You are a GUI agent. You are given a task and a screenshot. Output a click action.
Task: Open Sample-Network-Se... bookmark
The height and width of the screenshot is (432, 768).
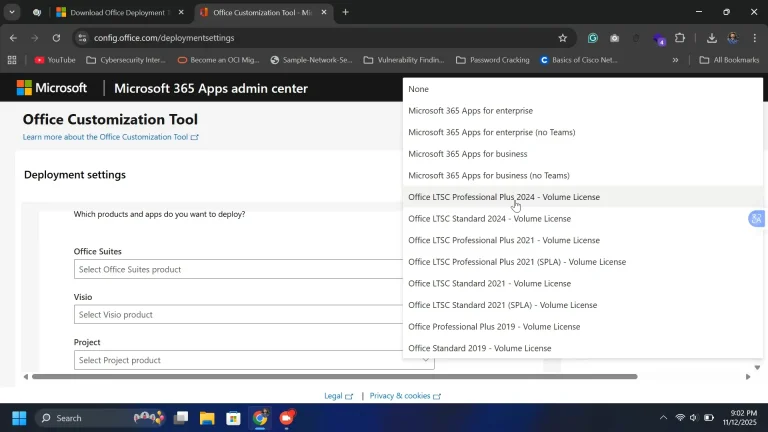pos(311,60)
